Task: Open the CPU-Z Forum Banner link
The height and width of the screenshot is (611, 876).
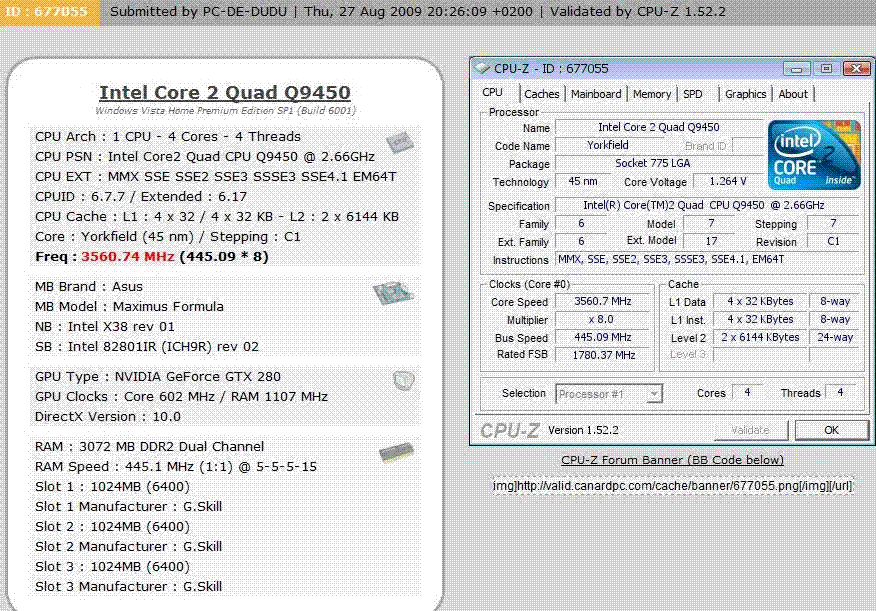Action: [672, 460]
